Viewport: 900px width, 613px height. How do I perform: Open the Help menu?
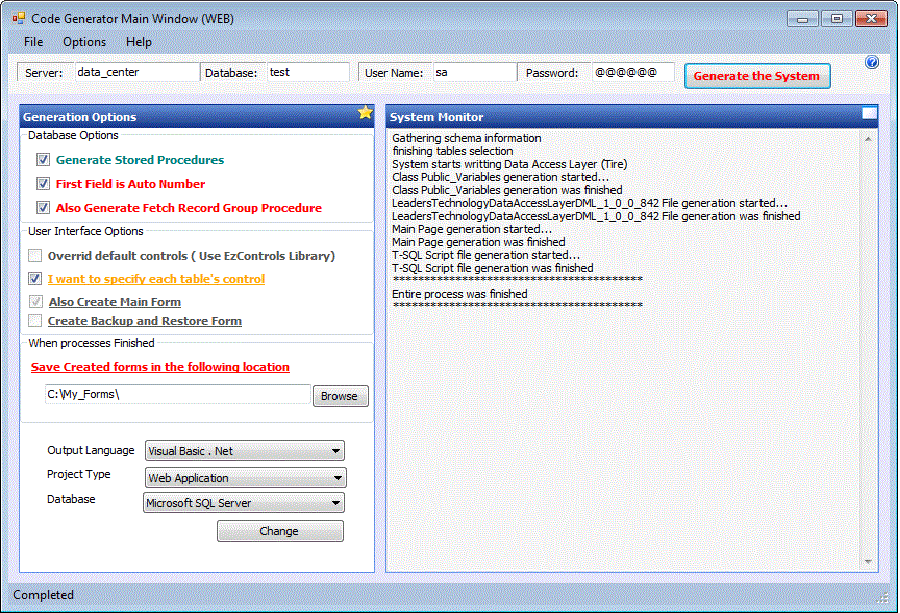(x=139, y=42)
